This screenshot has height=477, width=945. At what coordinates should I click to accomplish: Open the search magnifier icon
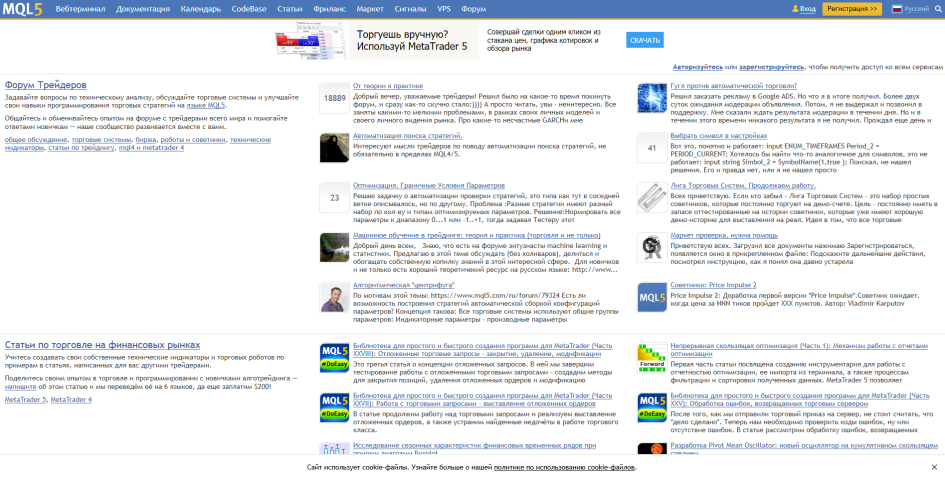pyautogui.click(x=937, y=9)
